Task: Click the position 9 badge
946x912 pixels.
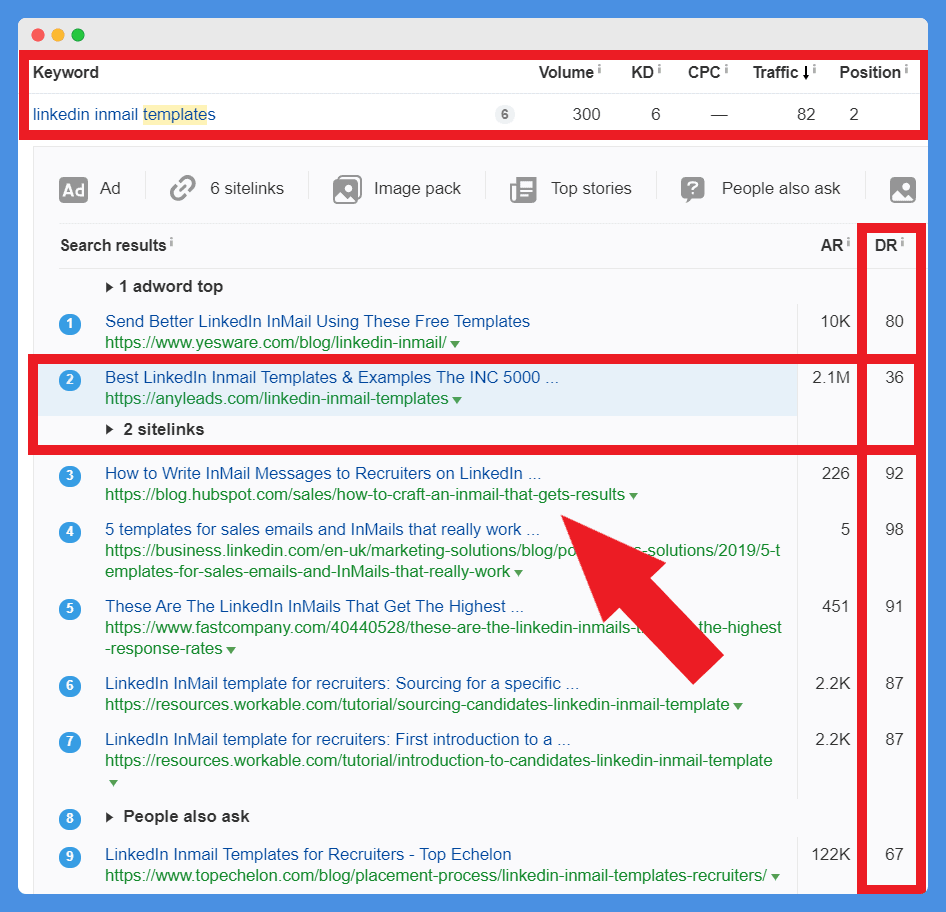Action: click(x=70, y=857)
